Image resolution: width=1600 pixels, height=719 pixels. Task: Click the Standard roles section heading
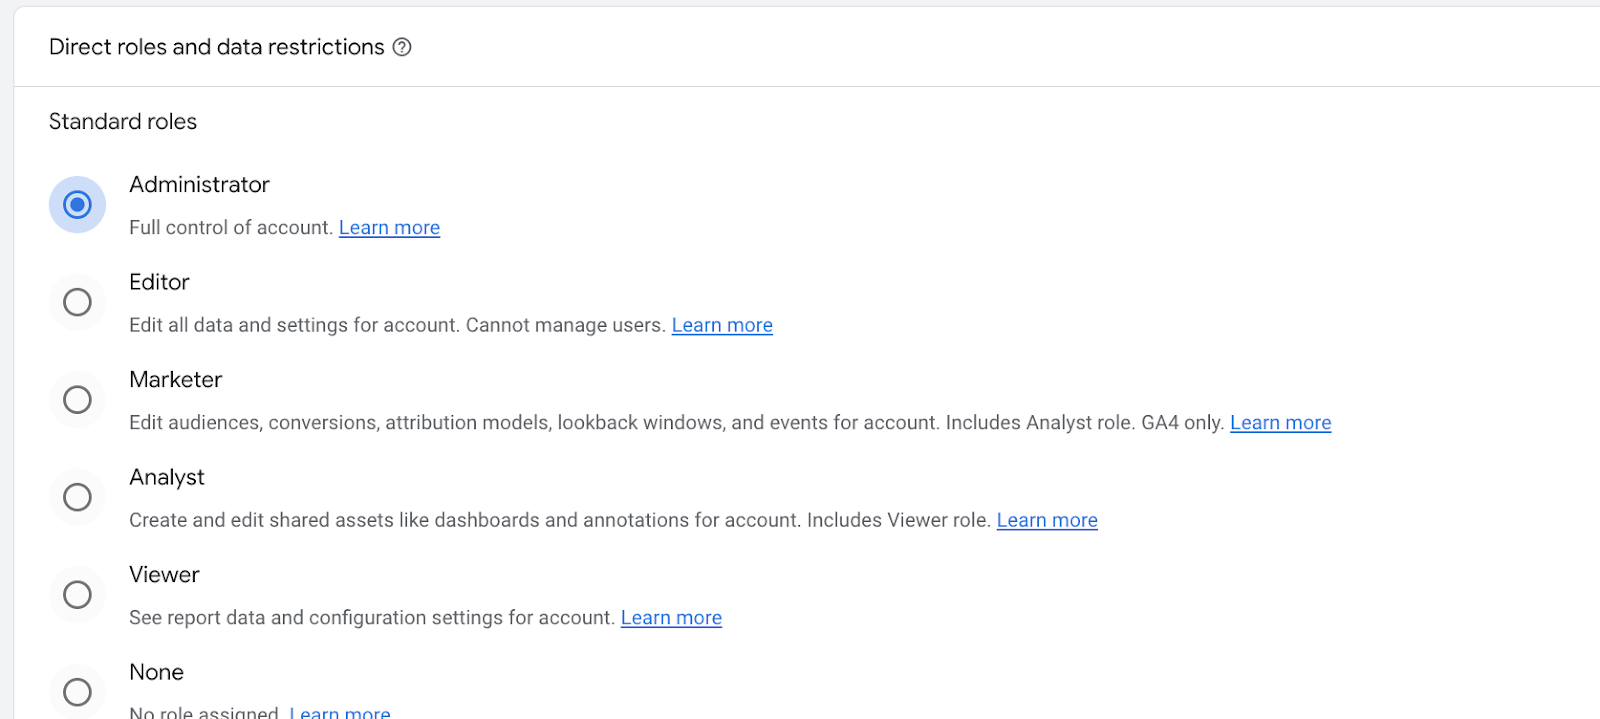pos(123,122)
